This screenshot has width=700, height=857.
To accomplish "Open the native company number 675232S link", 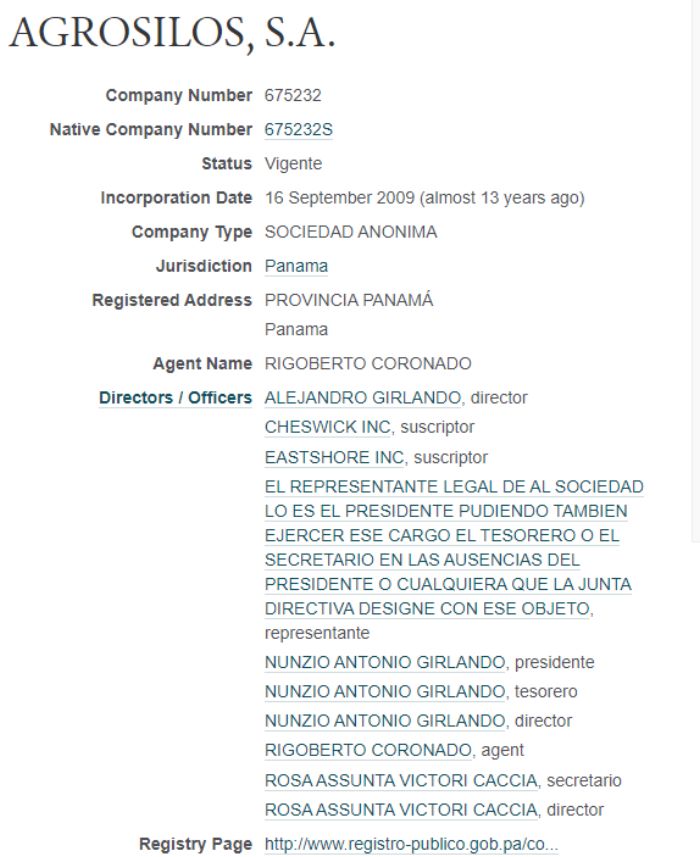I will 298,130.
